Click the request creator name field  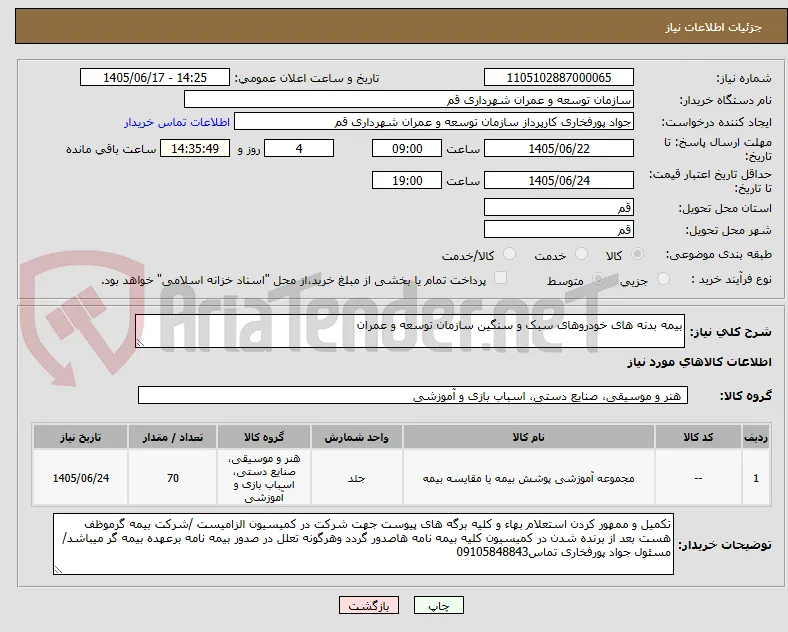[x=434, y=122]
